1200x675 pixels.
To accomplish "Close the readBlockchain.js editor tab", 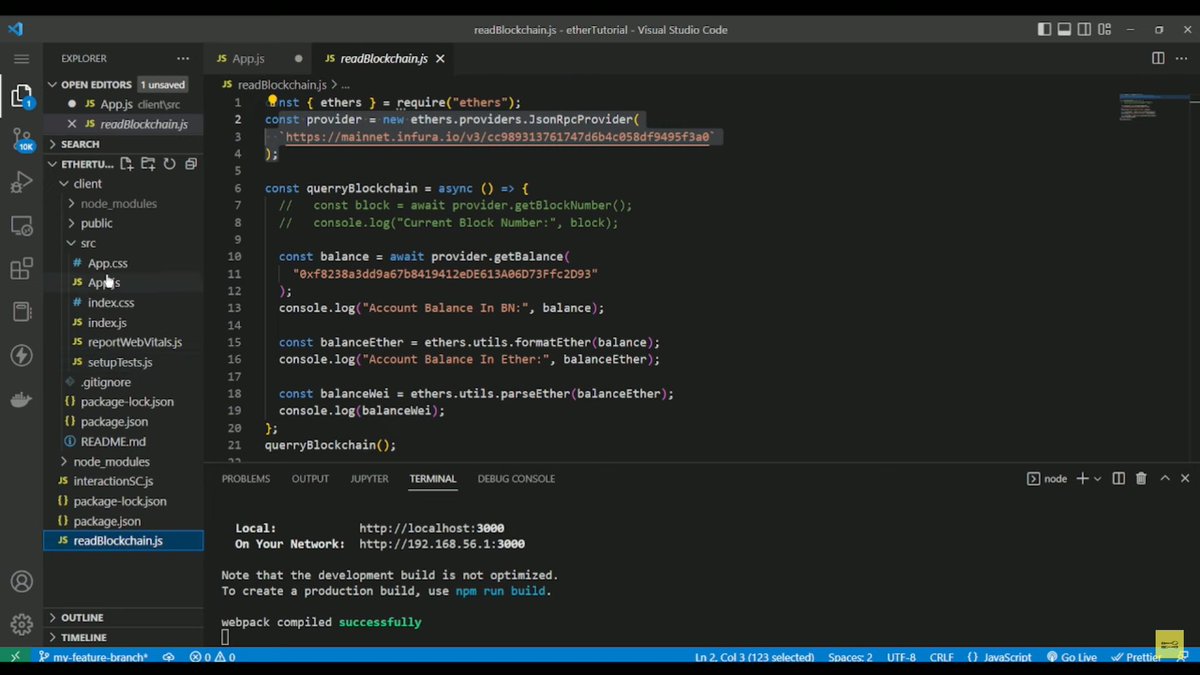I will [440, 59].
